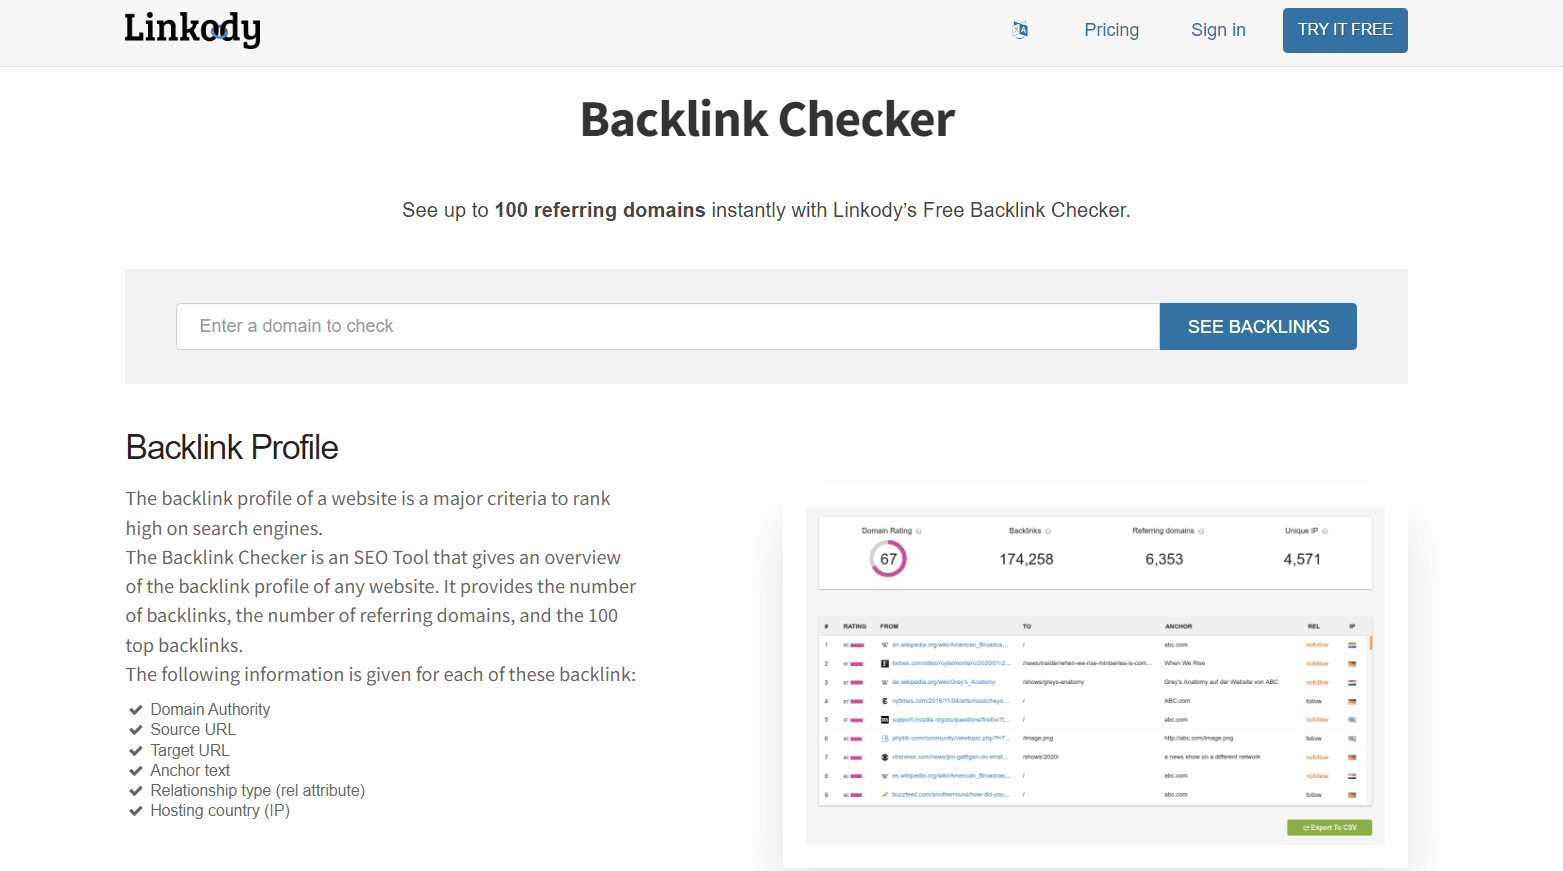Select 'Hosting country (IP)' text
The height and width of the screenshot is (871, 1563).
click(x=220, y=811)
